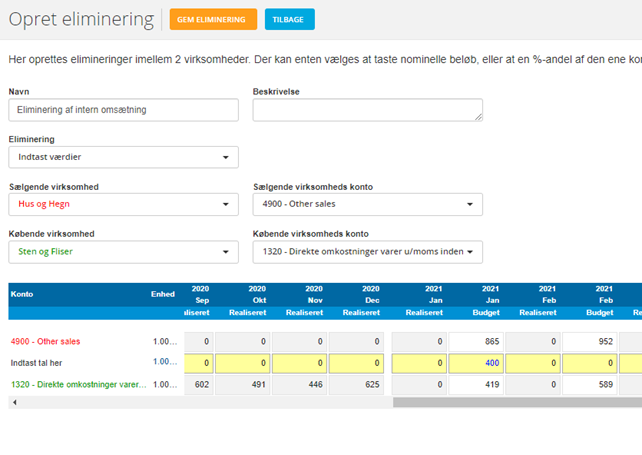Open the Købende virksomhed dropdown
The image size is (642, 455).
click(123, 251)
